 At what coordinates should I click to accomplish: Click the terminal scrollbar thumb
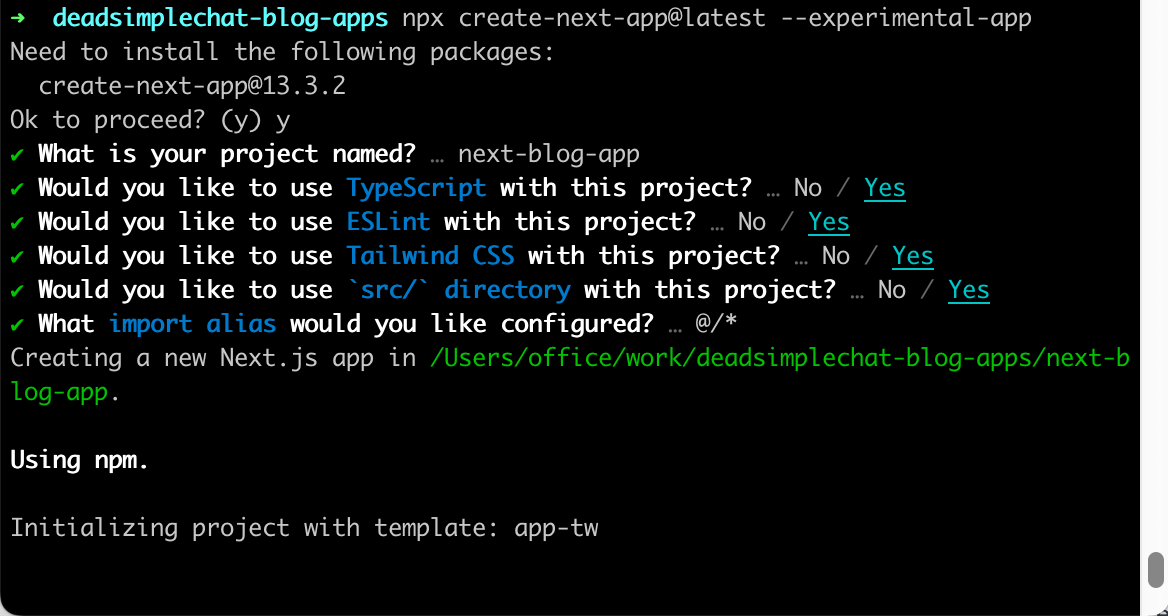point(1155,570)
